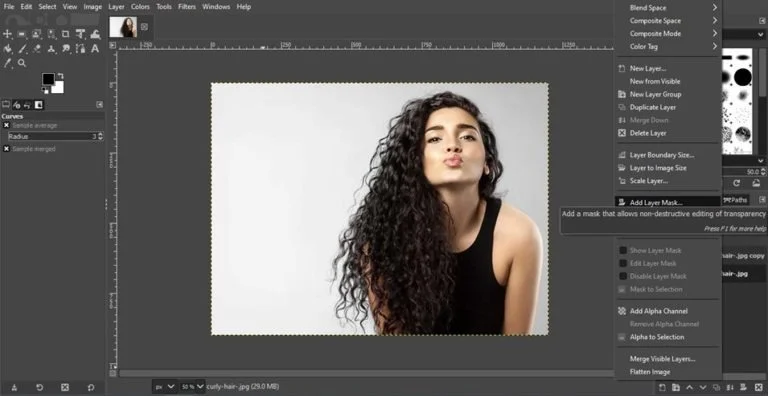768x396 pixels.
Task: Select the Zoom magnifier tool
Action: [x=22, y=63]
